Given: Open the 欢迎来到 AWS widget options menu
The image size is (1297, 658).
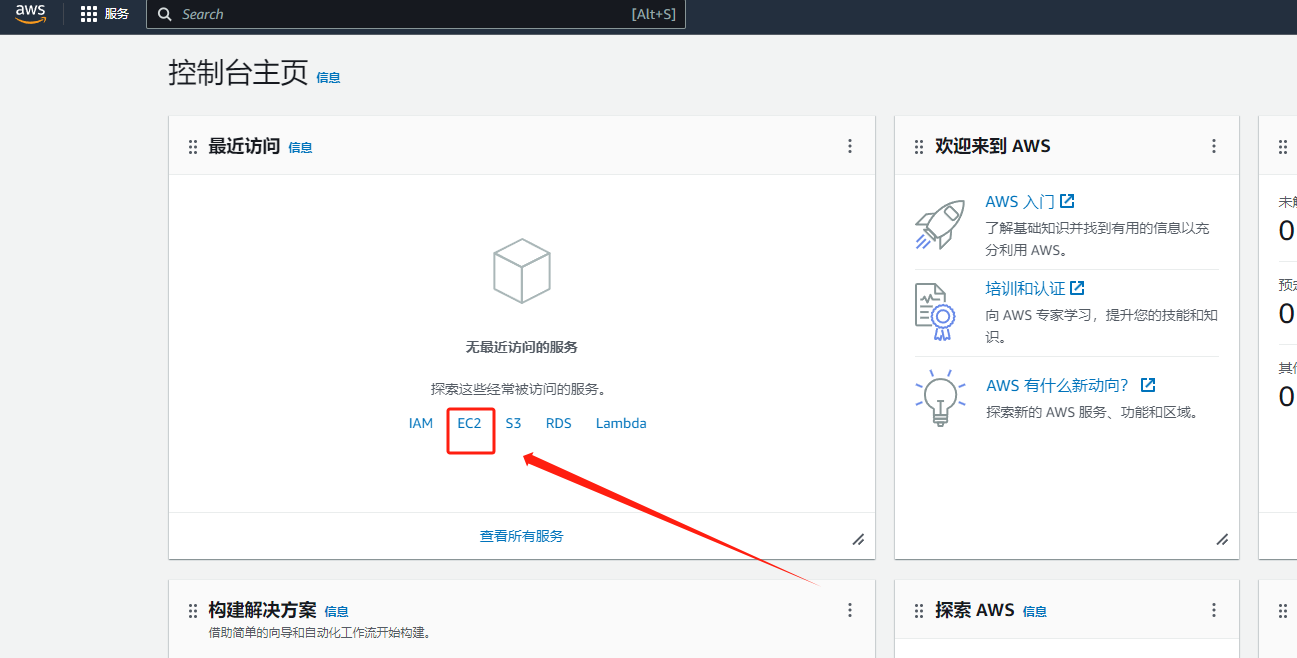Looking at the screenshot, I should pyautogui.click(x=1214, y=146).
